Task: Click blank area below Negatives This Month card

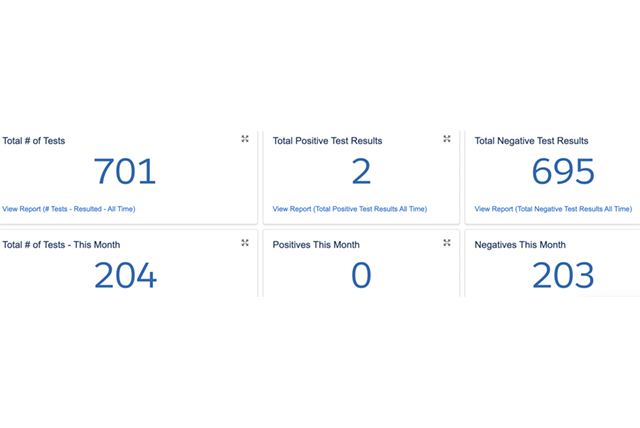Action: [x=550, y=360]
